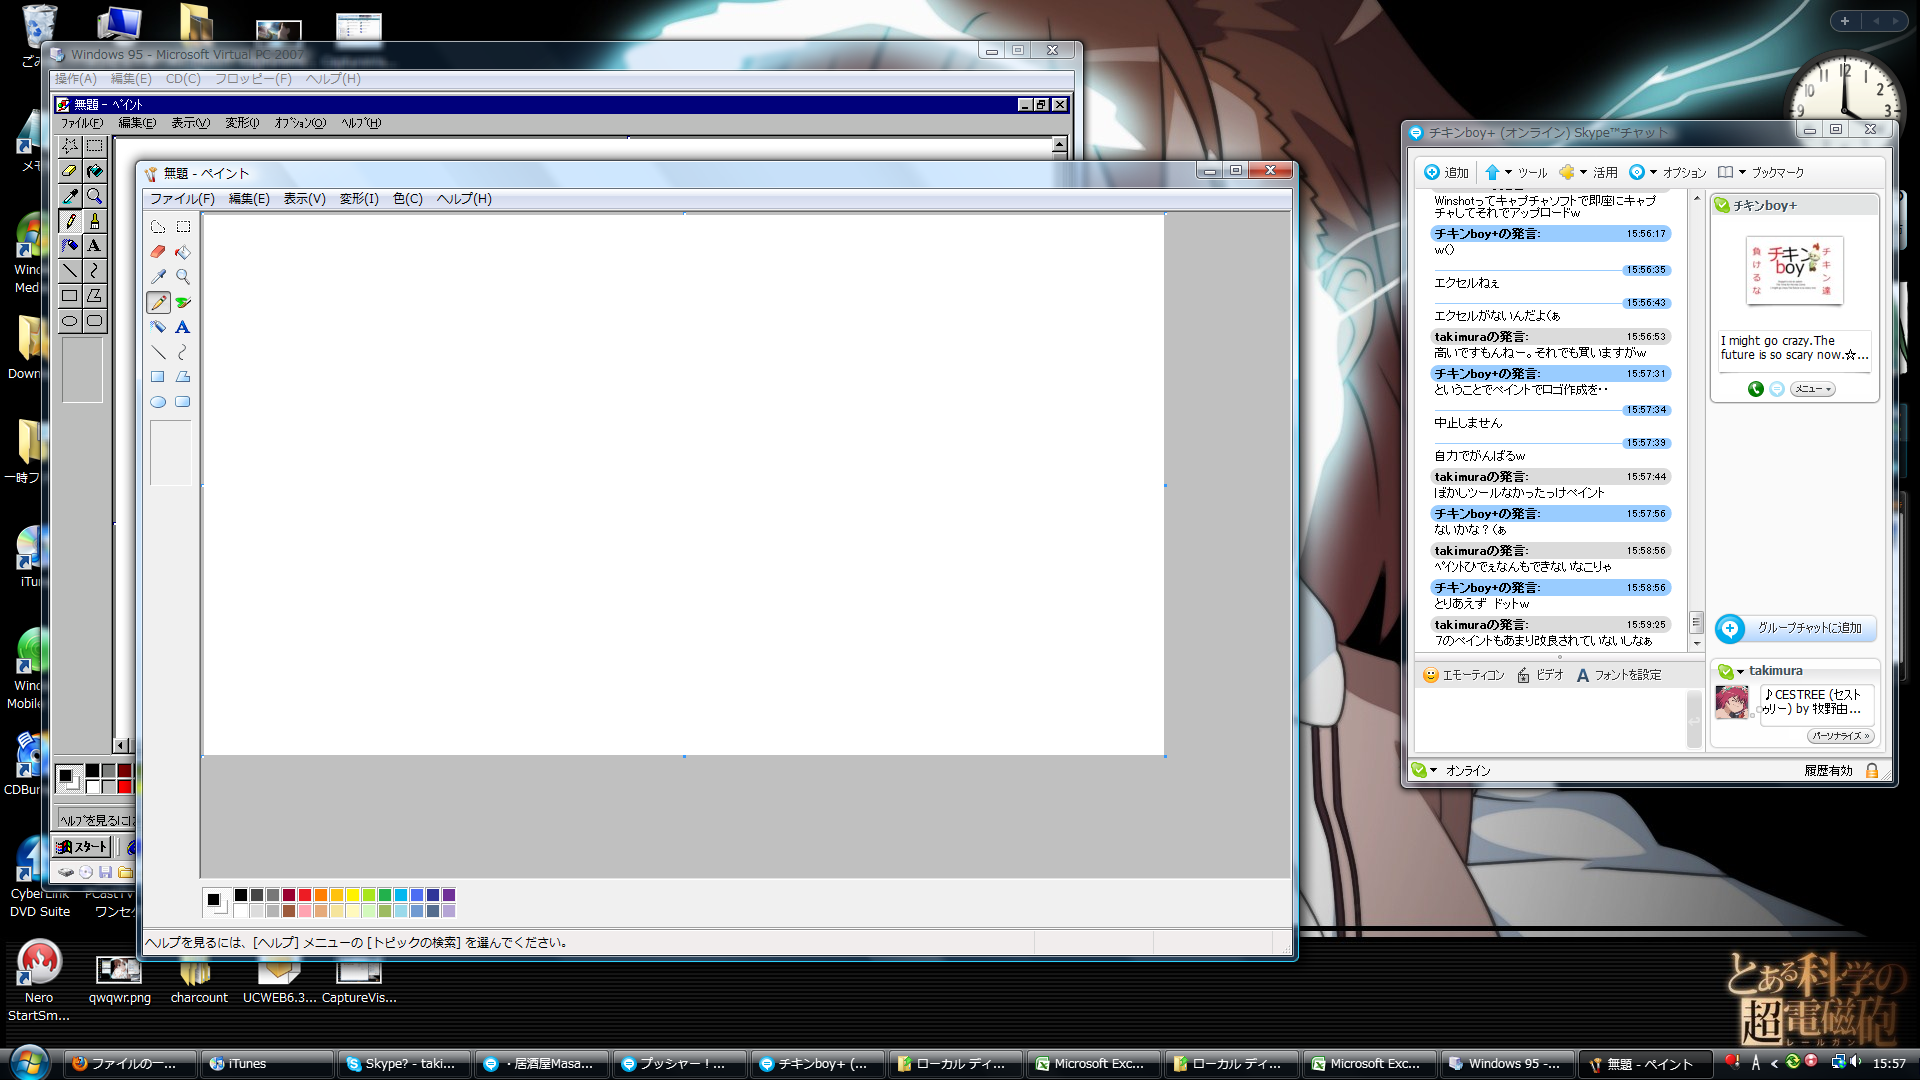Open the ファイル(F) menu in Vista Paint
This screenshot has height=1080, width=1920.
tap(182, 199)
